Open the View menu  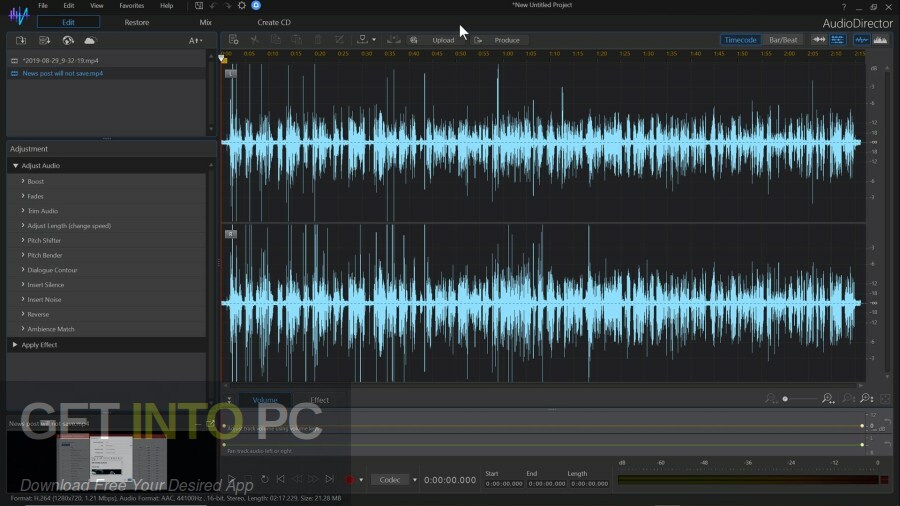click(x=96, y=6)
